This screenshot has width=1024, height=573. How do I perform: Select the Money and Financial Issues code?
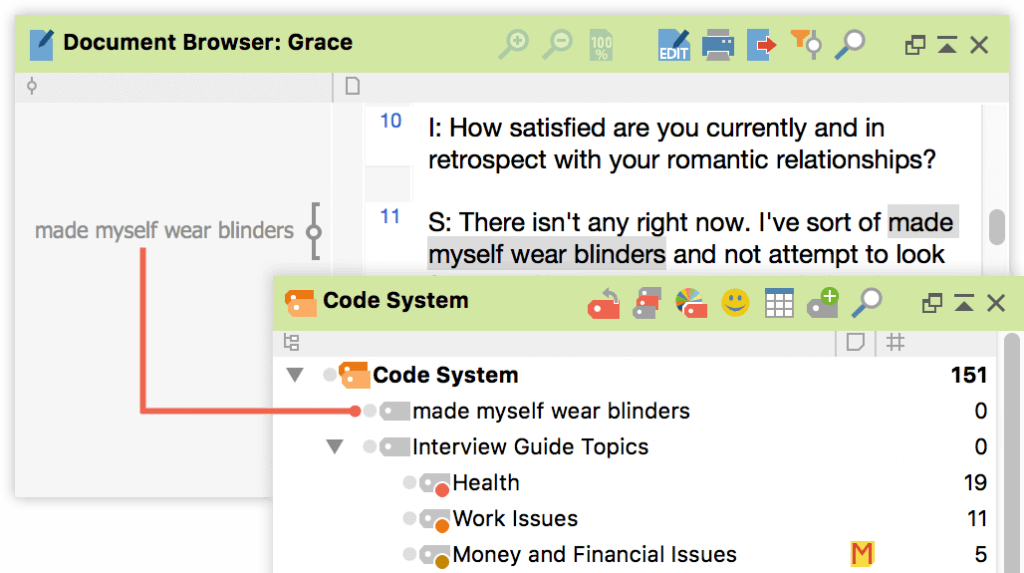[594, 555]
